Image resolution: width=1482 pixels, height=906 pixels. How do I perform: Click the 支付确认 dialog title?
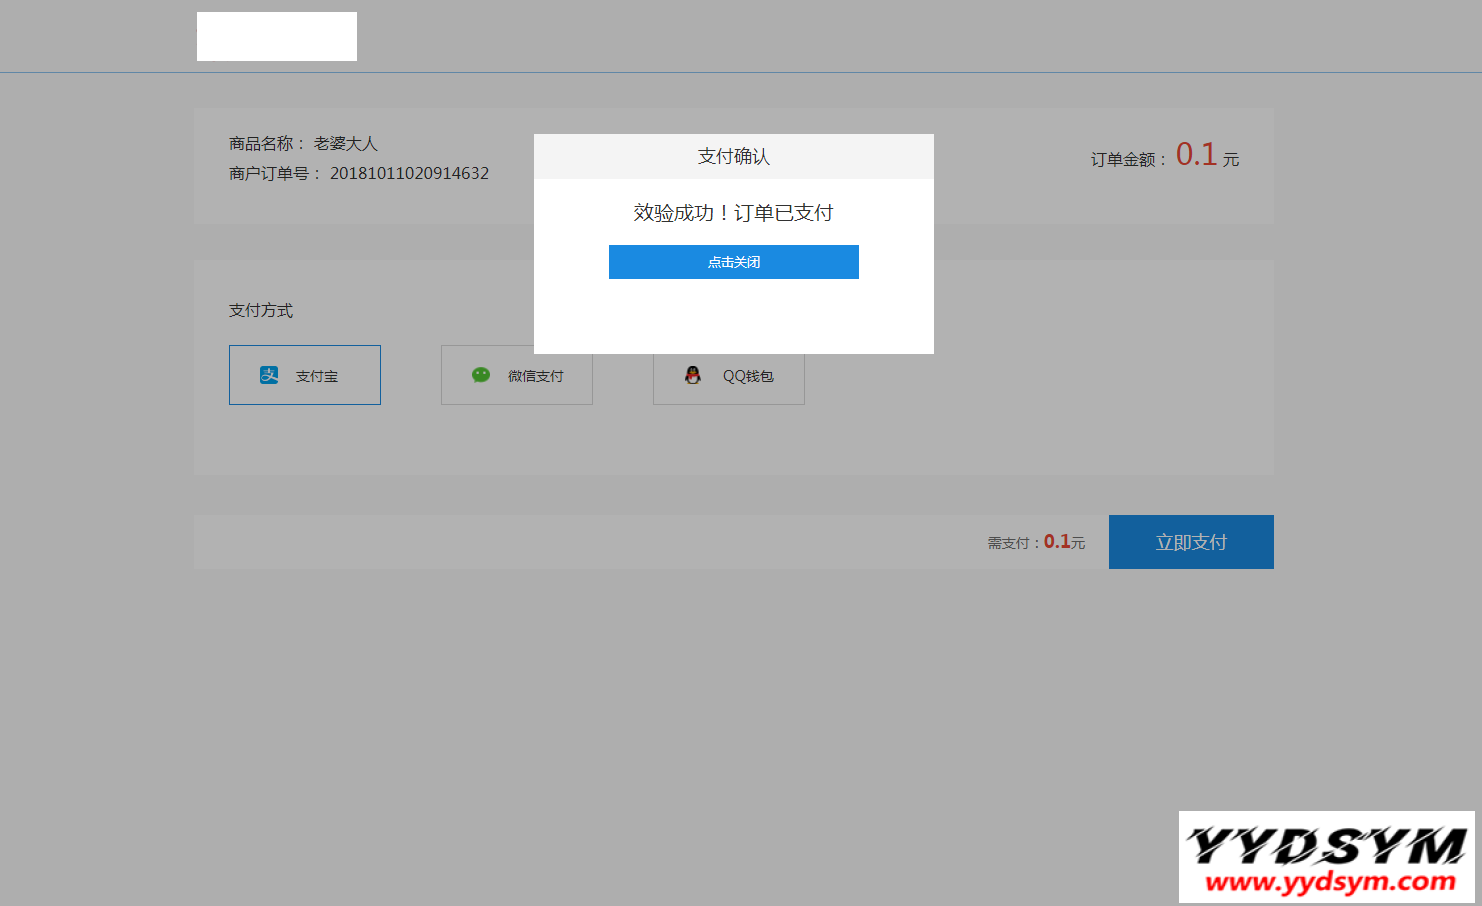point(734,157)
